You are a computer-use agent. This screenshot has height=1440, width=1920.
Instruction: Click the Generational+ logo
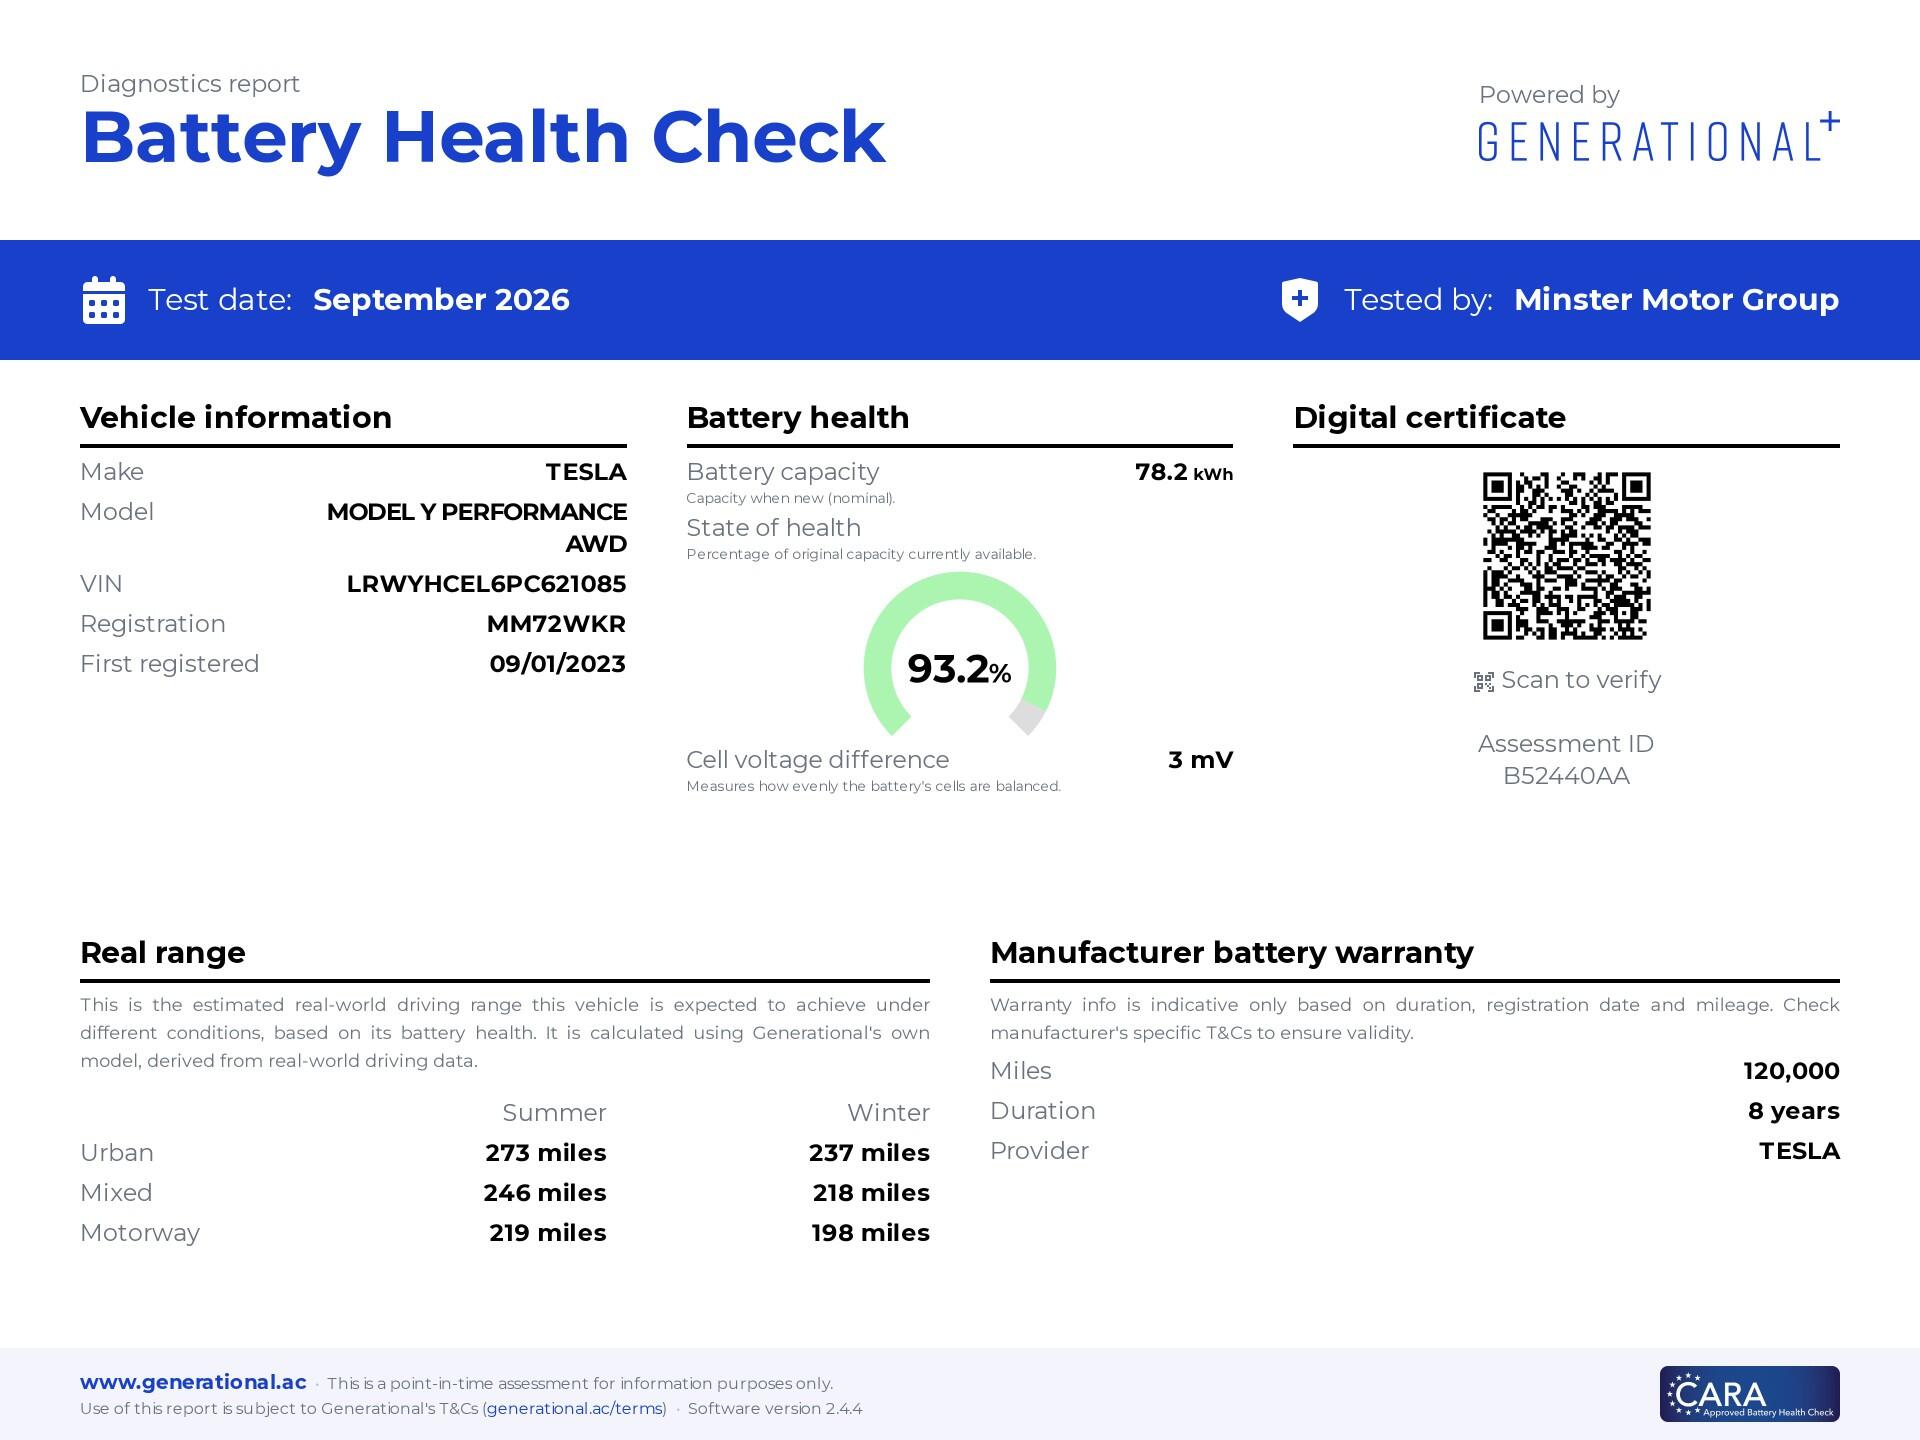[1659, 138]
